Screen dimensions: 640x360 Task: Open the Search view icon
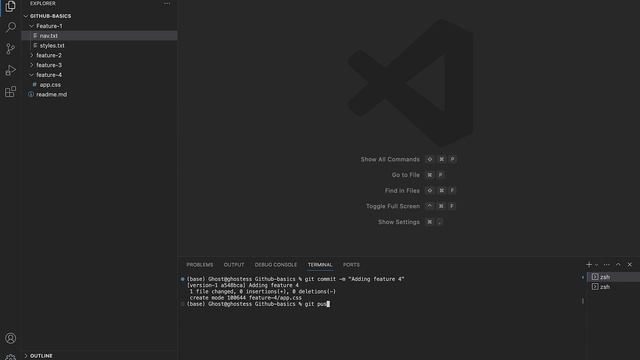pyautogui.click(x=10, y=27)
